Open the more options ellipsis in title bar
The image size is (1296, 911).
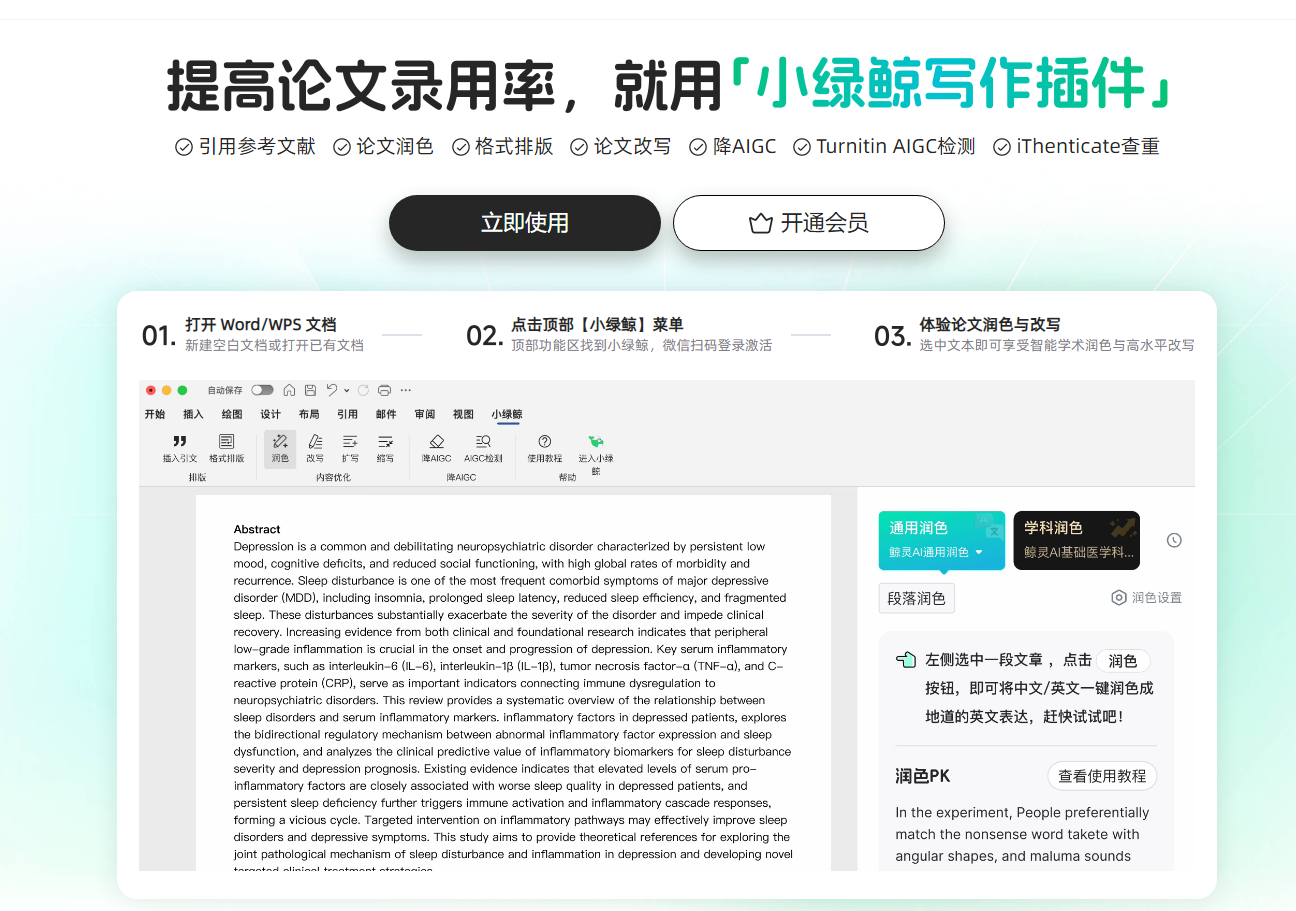pyautogui.click(x=406, y=390)
